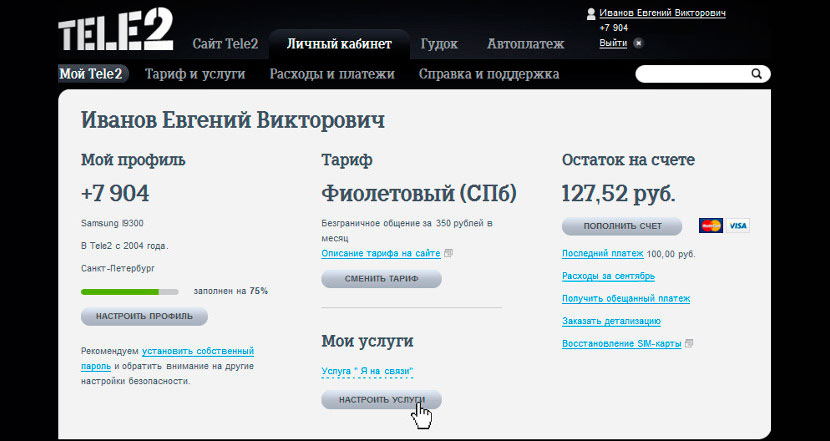Click the VISA payment icon
Screen dimensions: 830x441
click(738, 226)
